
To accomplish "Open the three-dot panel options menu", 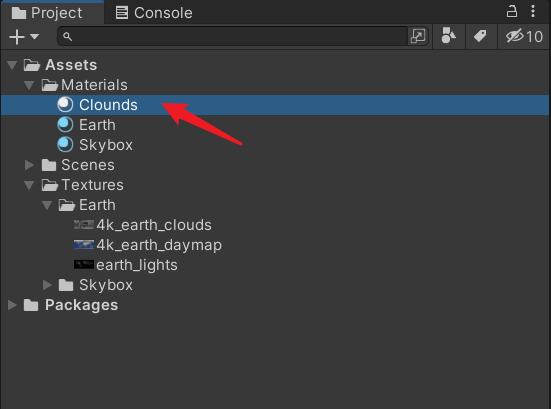I will tap(533, 12).
